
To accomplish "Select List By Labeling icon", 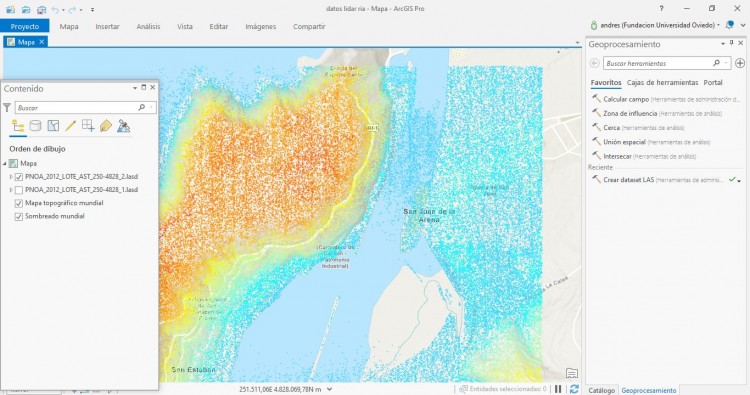I will tap(106, 126).
